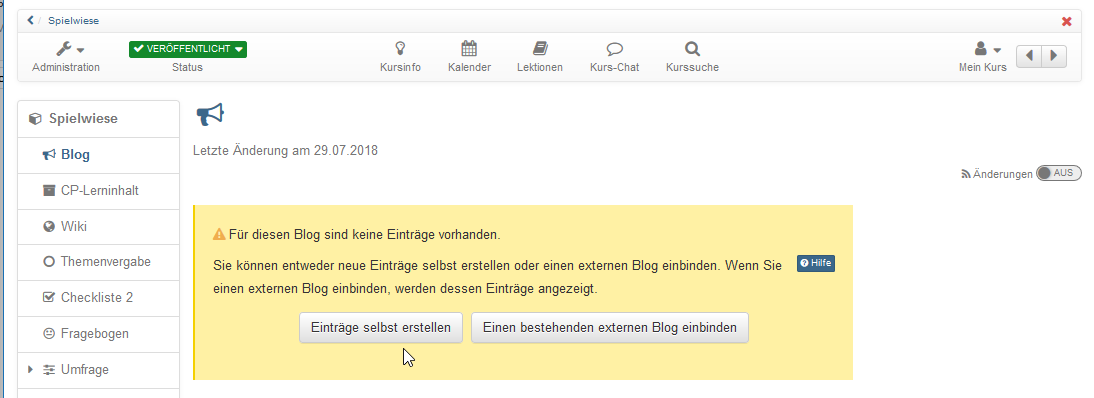1094x398 pixels.
Task: Click the large blog megaphone icon
Action: [x=209, y=115]
